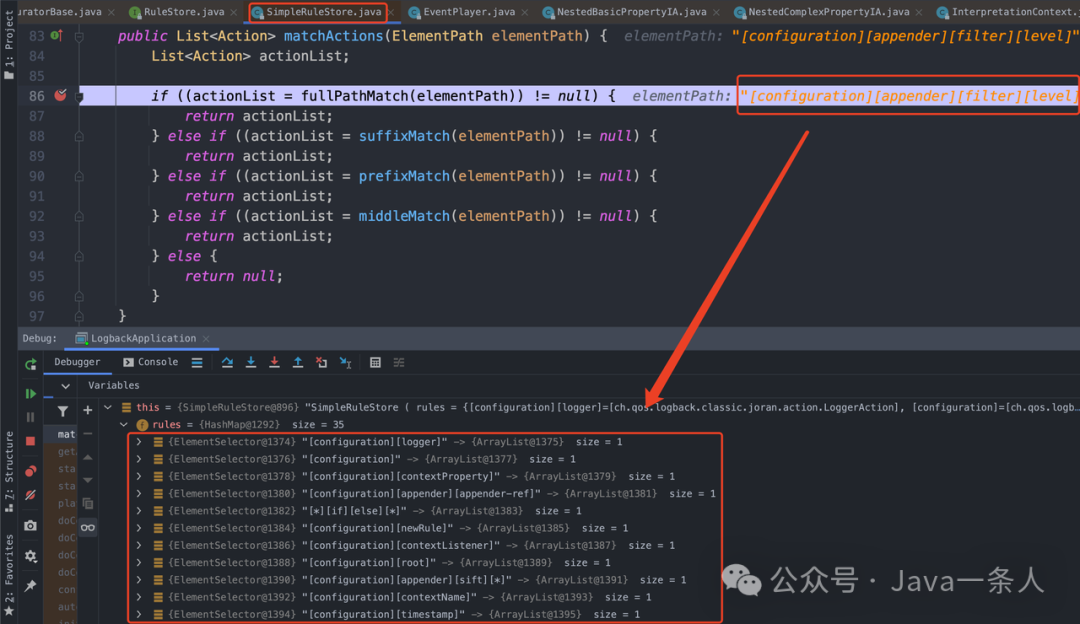Image resolution: width=1080 pixels, height=624 pixels.
Task: Stop the debug session
Action: pos(30,441)
